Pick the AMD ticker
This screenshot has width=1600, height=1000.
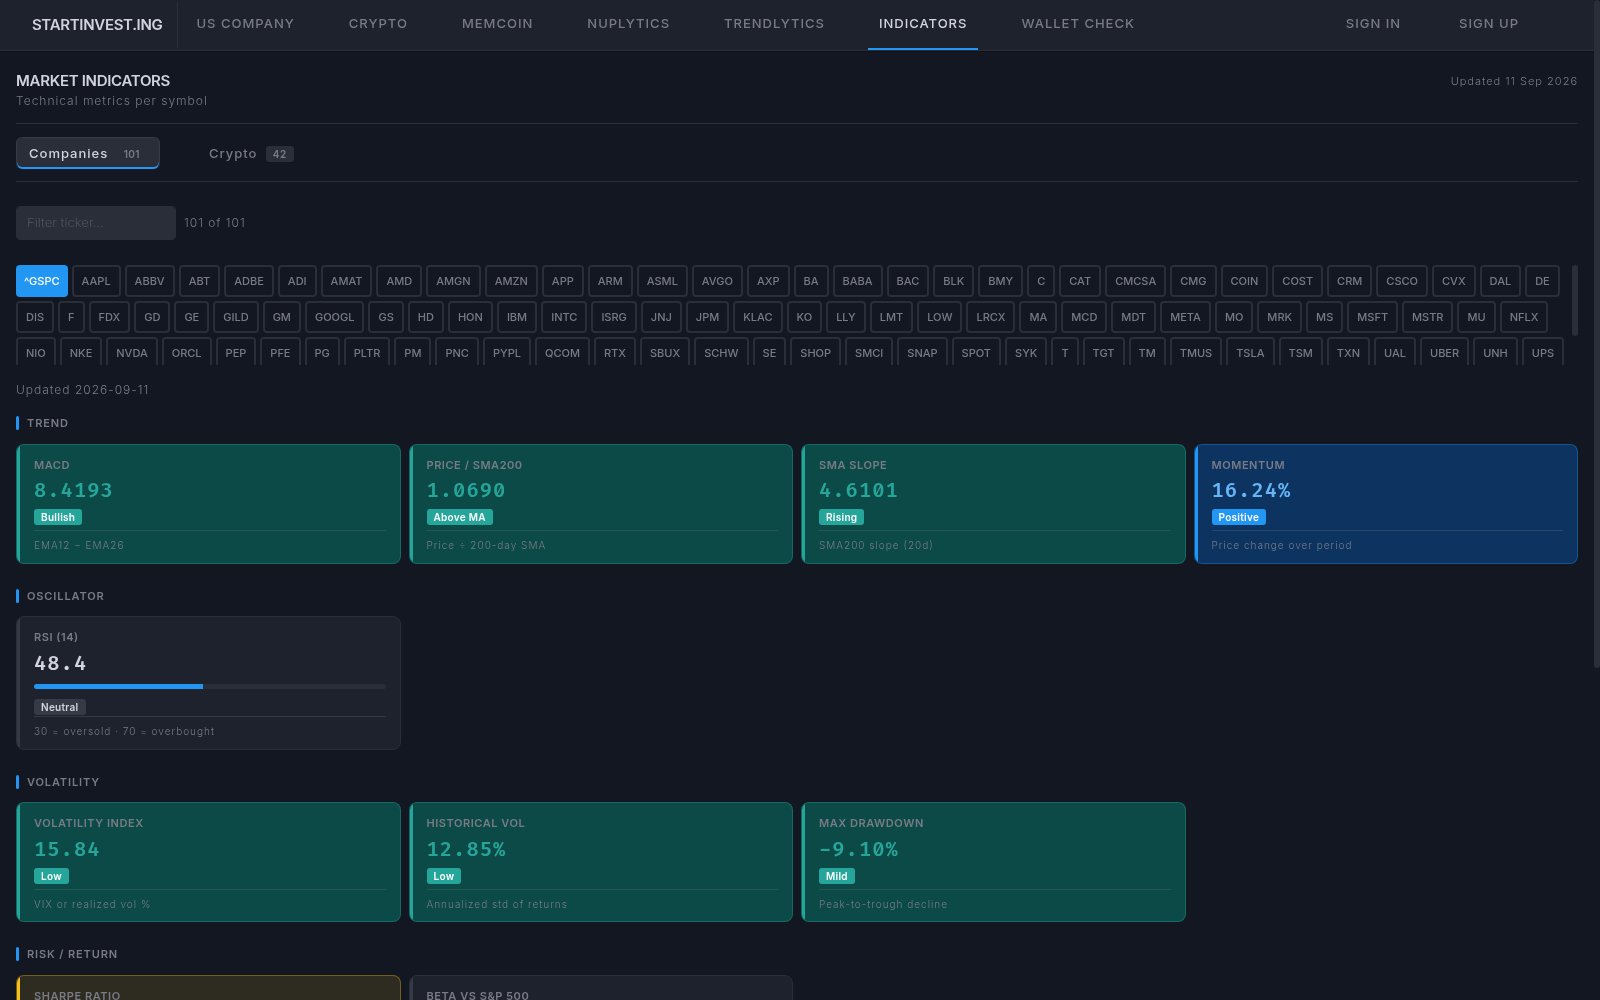pos(399,281)
